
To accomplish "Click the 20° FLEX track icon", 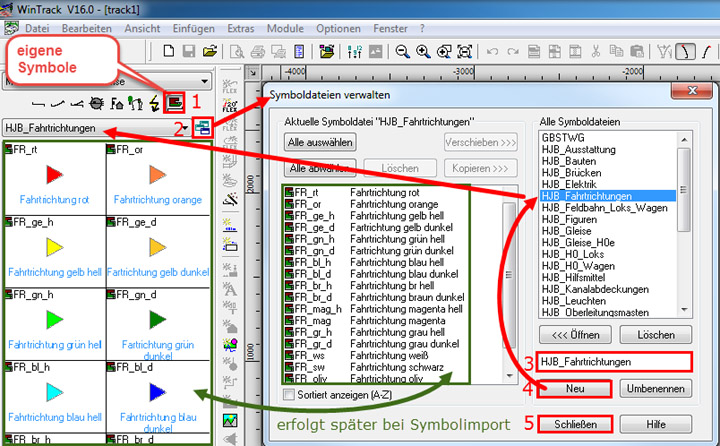I will click(x=230, y=107).
